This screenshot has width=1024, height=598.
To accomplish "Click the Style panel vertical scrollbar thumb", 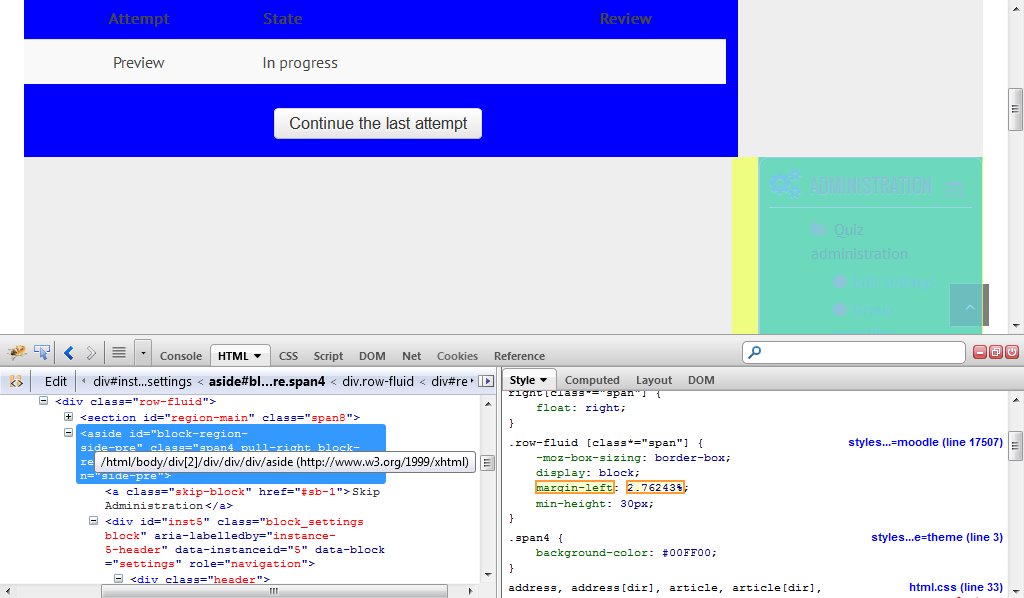I will click(1016, 447).
